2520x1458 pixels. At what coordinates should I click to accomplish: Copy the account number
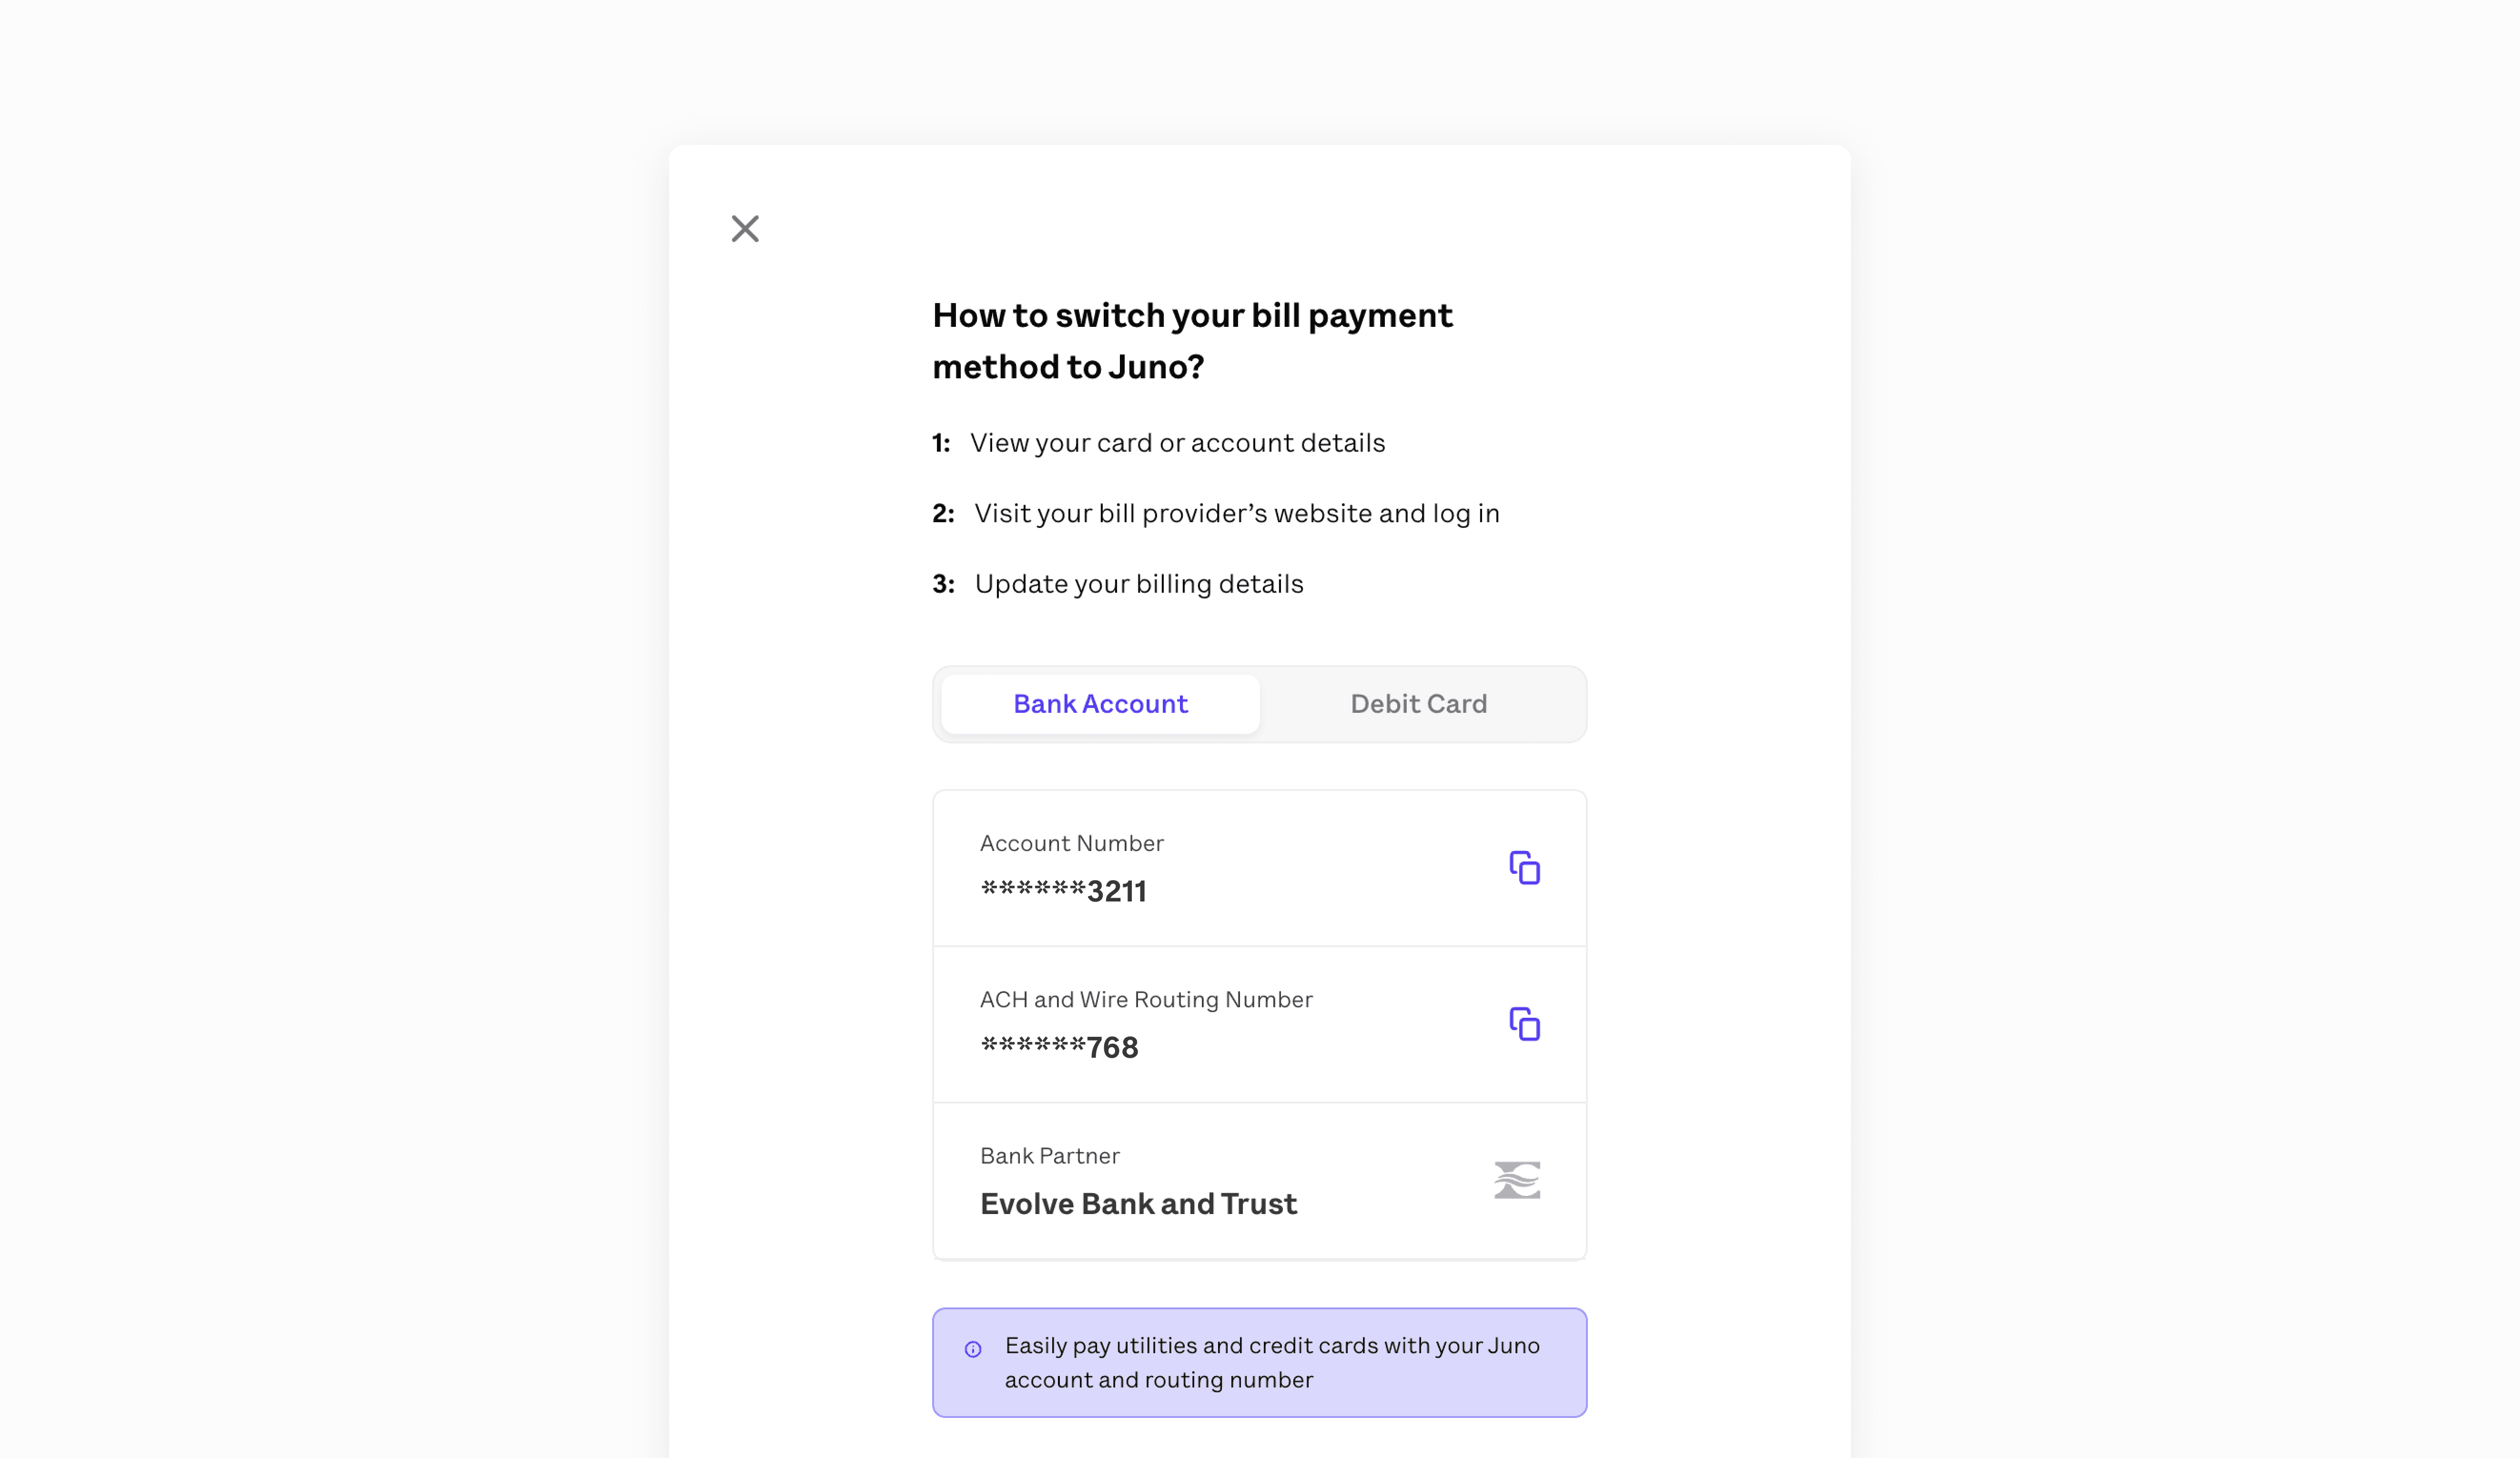pyautogui.click(x=1524, y=868)
